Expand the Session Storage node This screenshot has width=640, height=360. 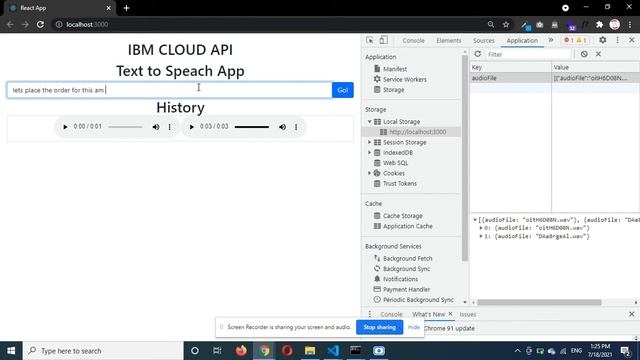tap(369, 142)
